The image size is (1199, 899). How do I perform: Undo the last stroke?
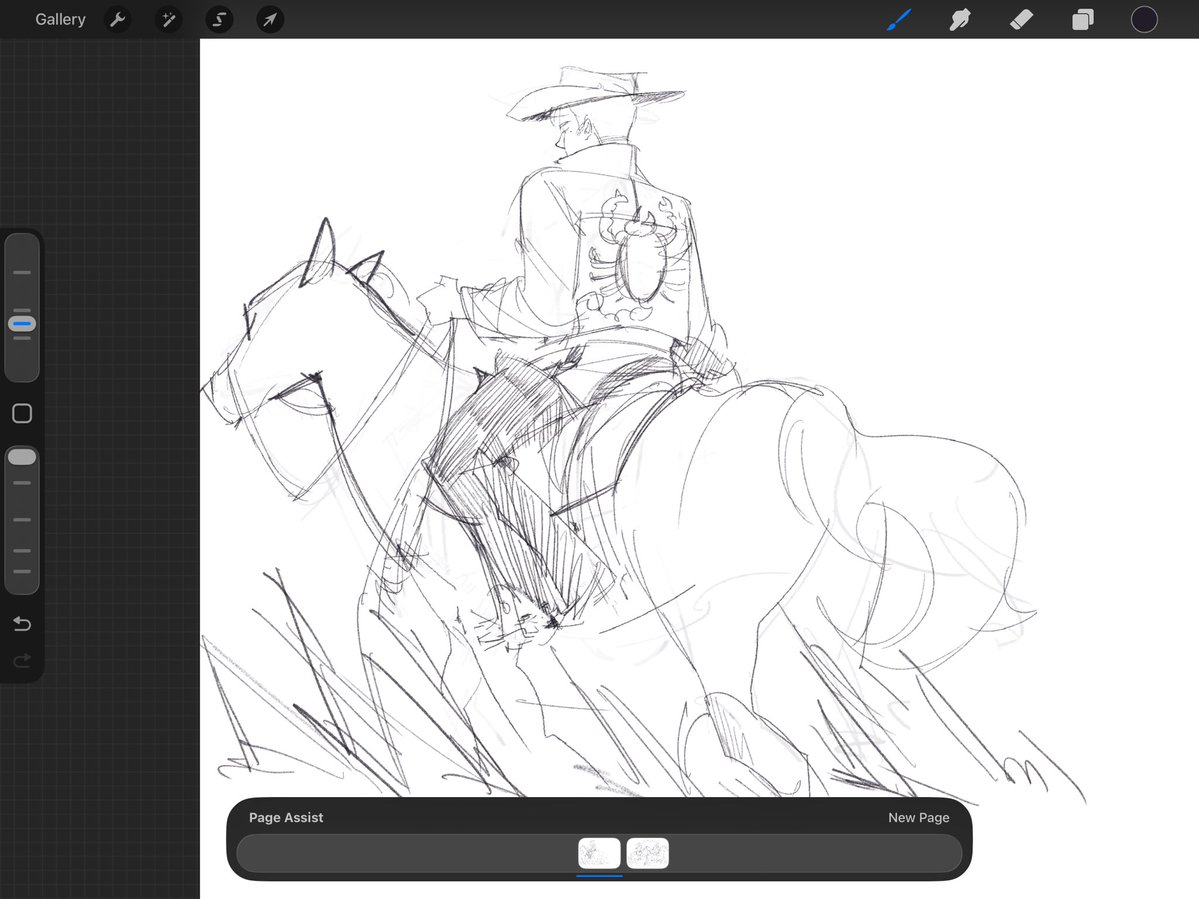coord(22,624)
